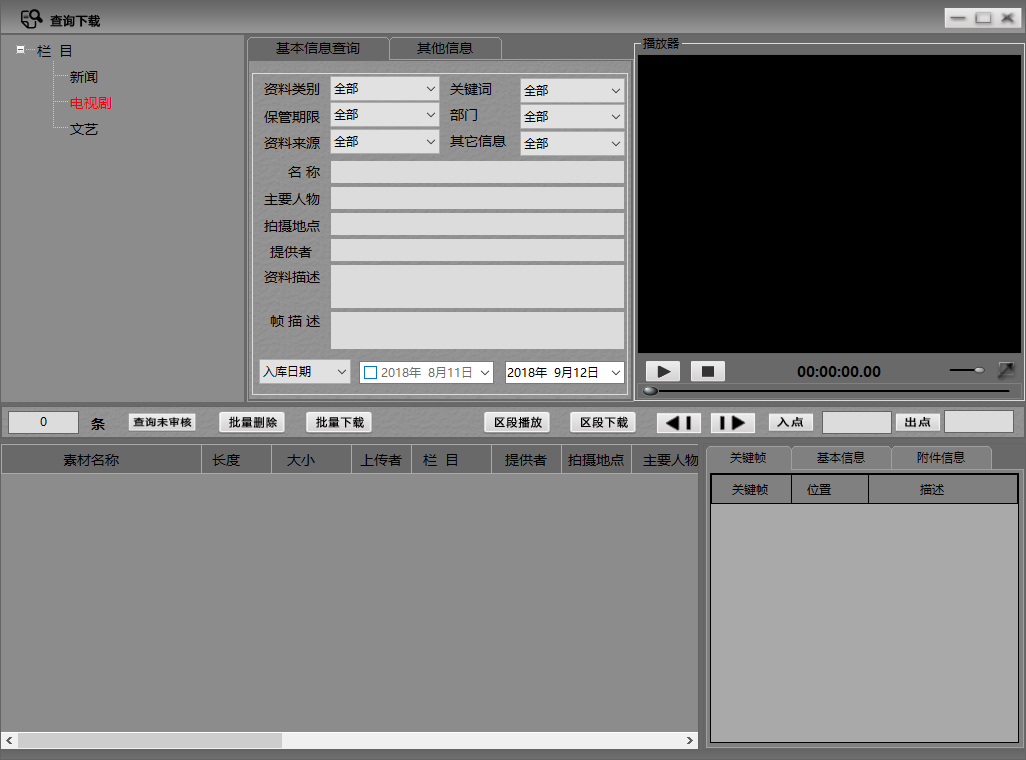Select 新闻 in the column tree
This screenshot has height=760, width=1026.
pyautogui.click(x=84, y=77)
